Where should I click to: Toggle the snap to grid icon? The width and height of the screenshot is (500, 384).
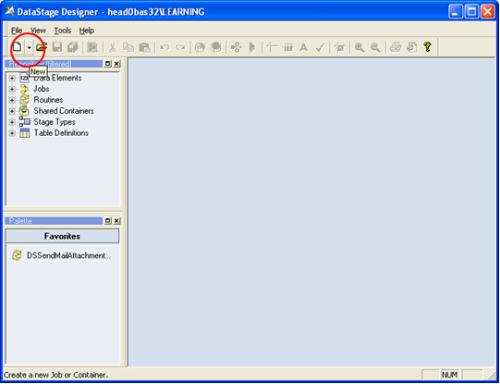point(340,47)
